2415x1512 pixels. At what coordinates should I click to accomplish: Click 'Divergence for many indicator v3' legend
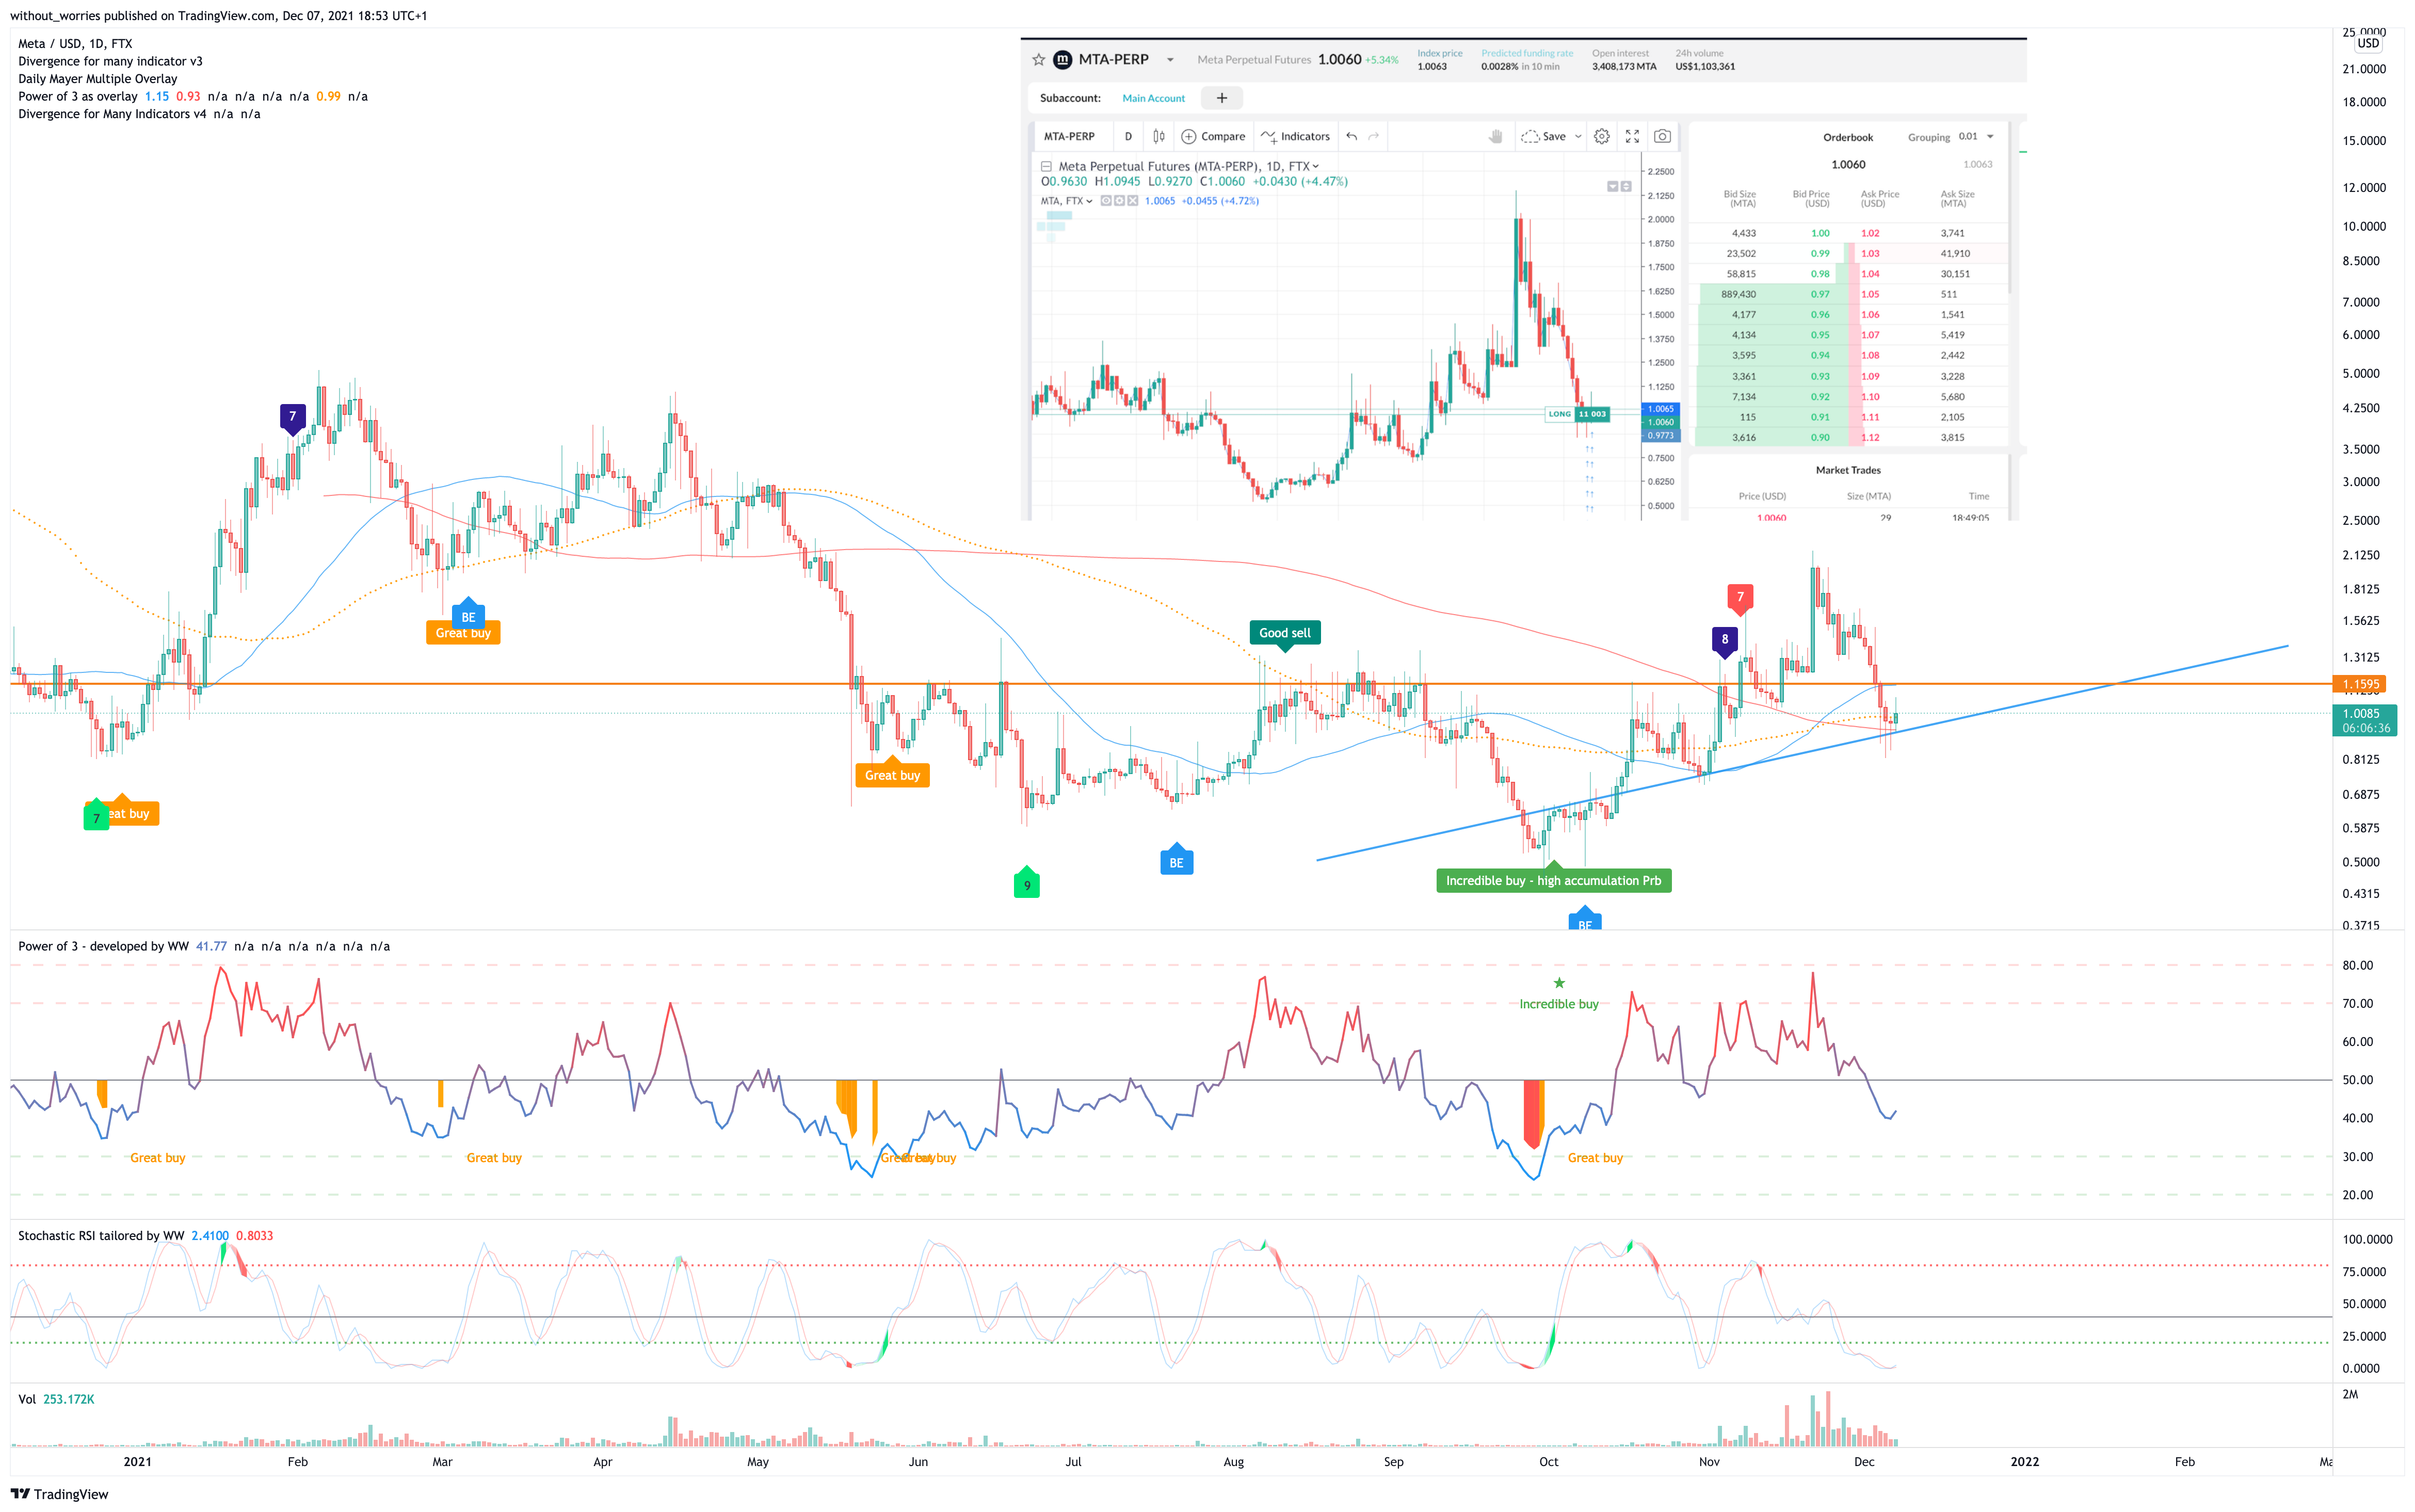point(110,61)
